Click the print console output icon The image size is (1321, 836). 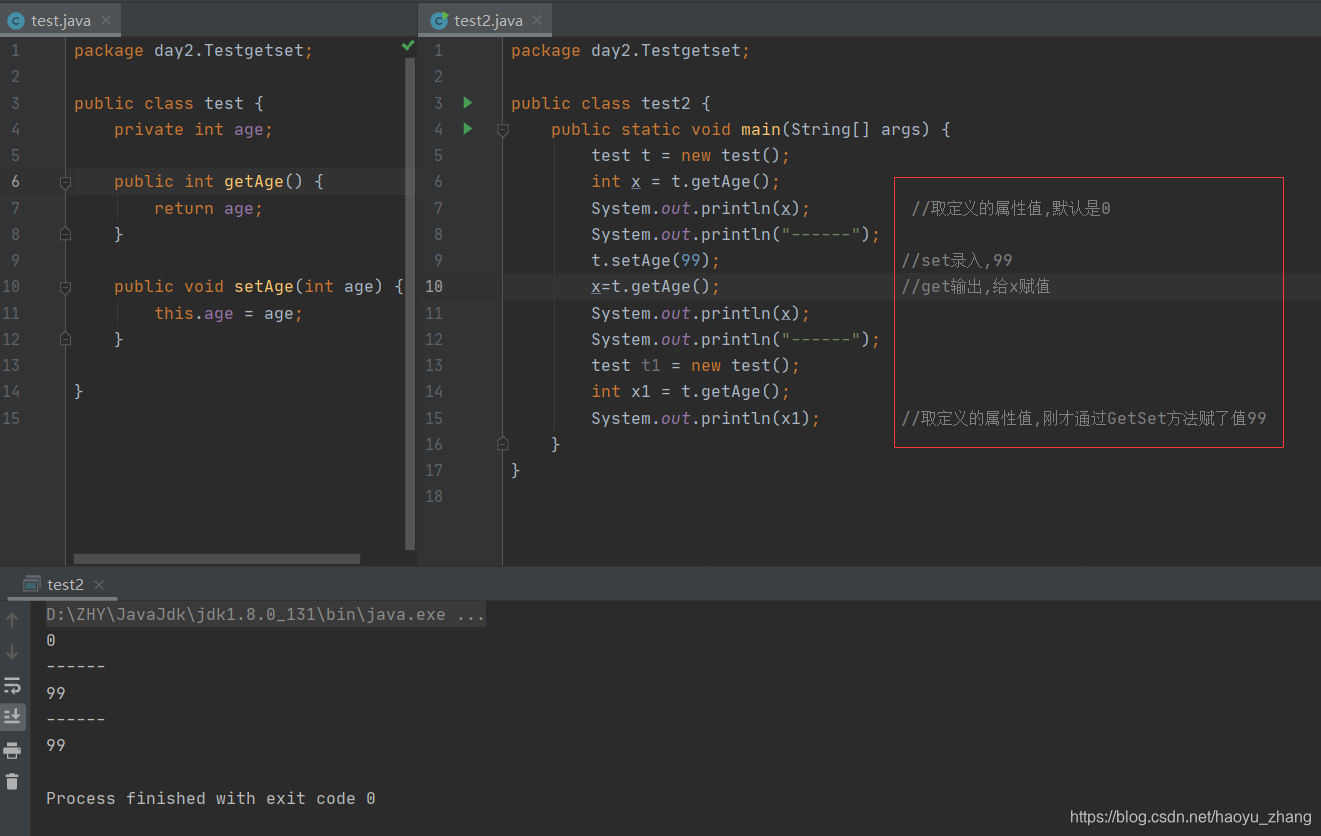coord(12,750)
